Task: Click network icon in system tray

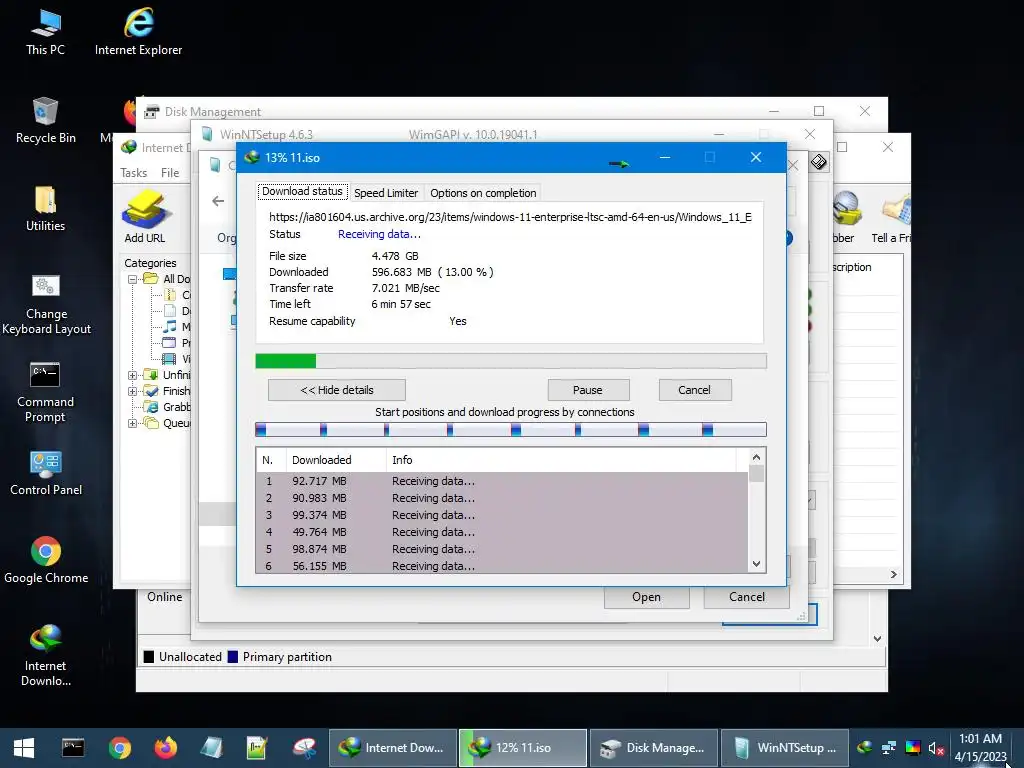Action: coord(888,748)
